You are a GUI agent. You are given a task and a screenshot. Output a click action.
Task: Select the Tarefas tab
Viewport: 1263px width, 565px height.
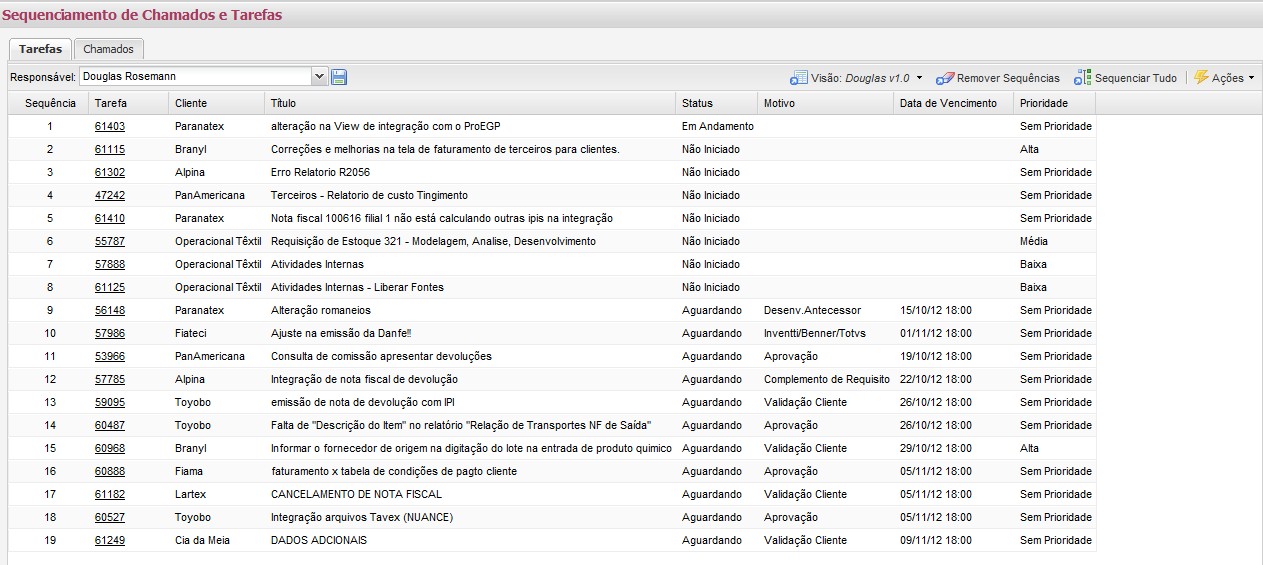(x=40, y=49)
